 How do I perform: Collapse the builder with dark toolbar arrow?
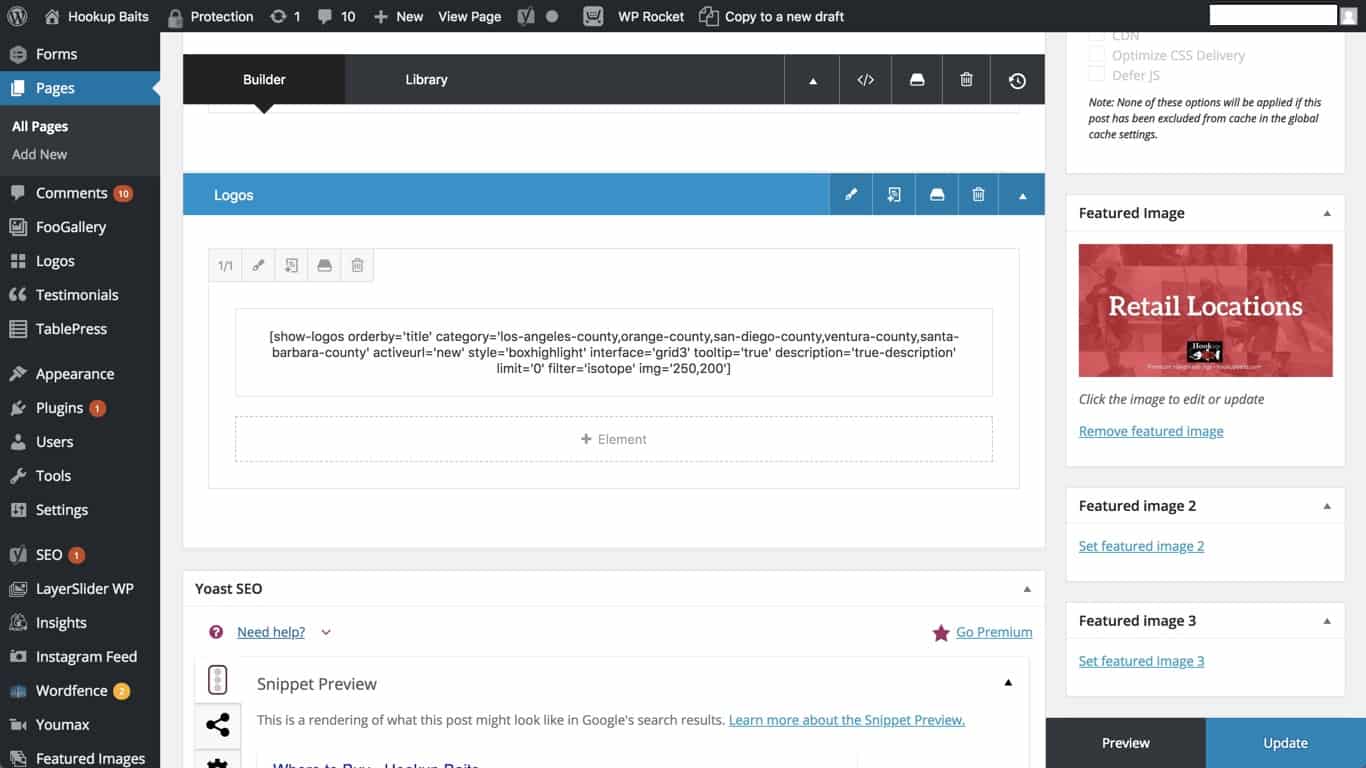coord(813,80)
